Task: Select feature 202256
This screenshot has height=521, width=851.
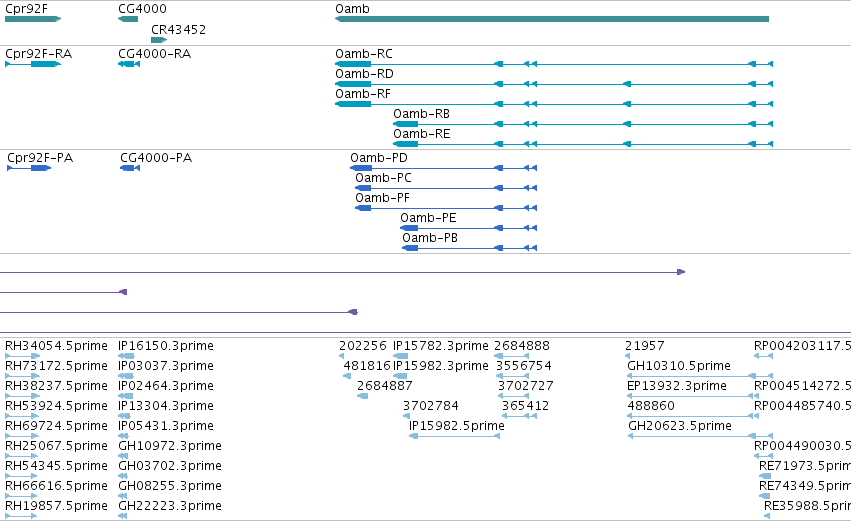Action: (363, 346)
